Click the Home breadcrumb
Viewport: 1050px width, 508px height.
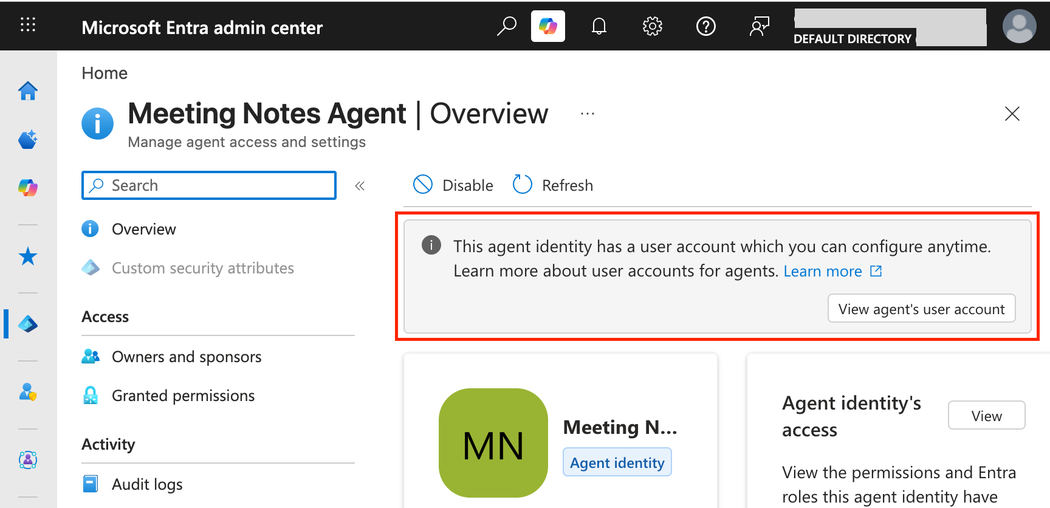[104, 73]
